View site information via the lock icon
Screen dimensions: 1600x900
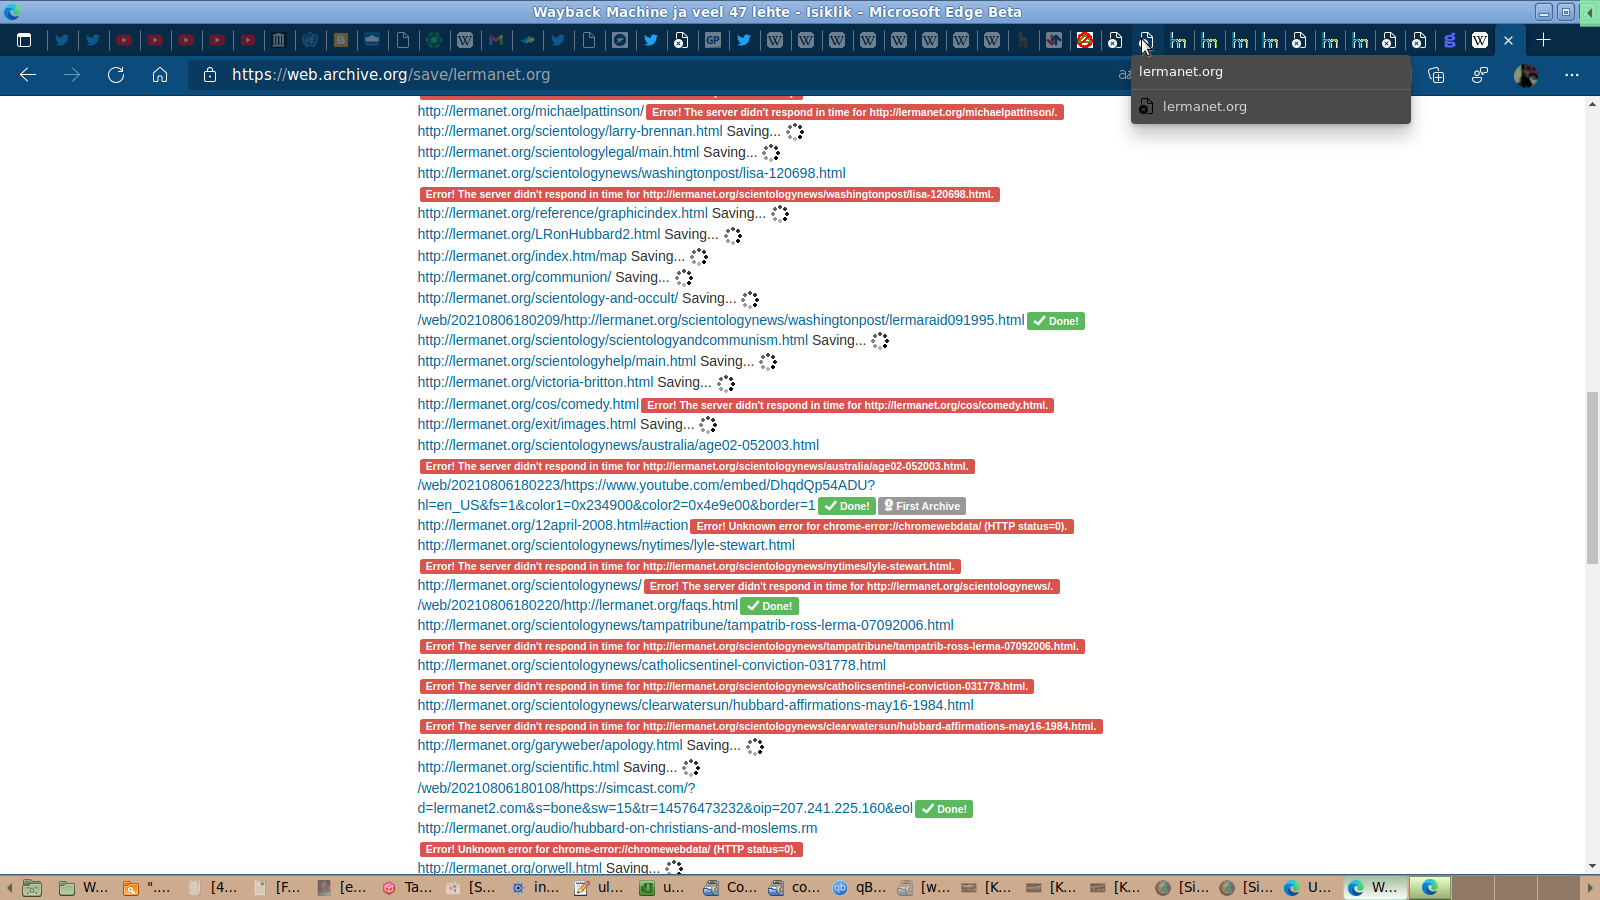pyautogui.click(x=210, y=75)
